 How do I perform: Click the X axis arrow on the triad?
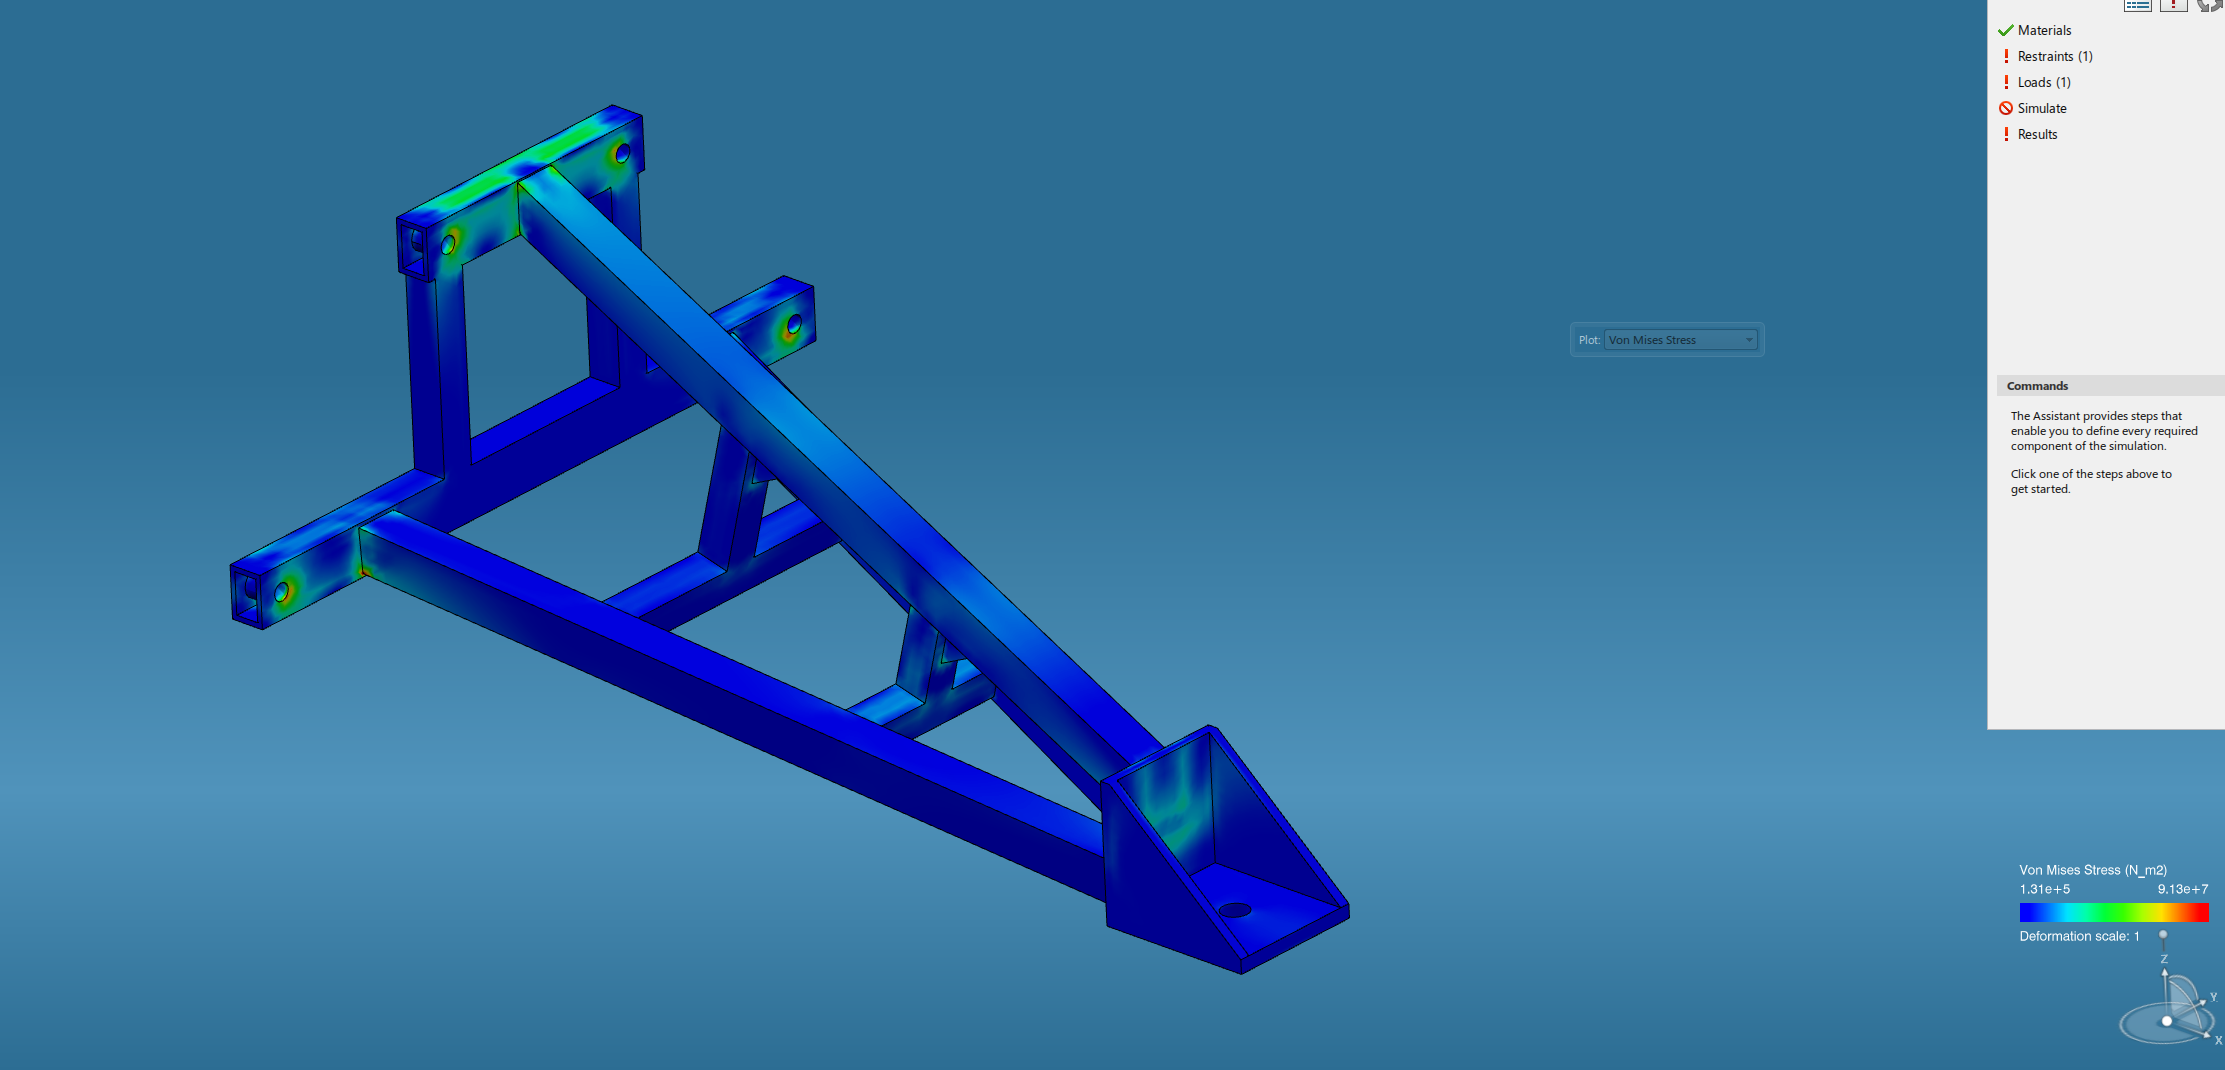click(2207, 1035)
